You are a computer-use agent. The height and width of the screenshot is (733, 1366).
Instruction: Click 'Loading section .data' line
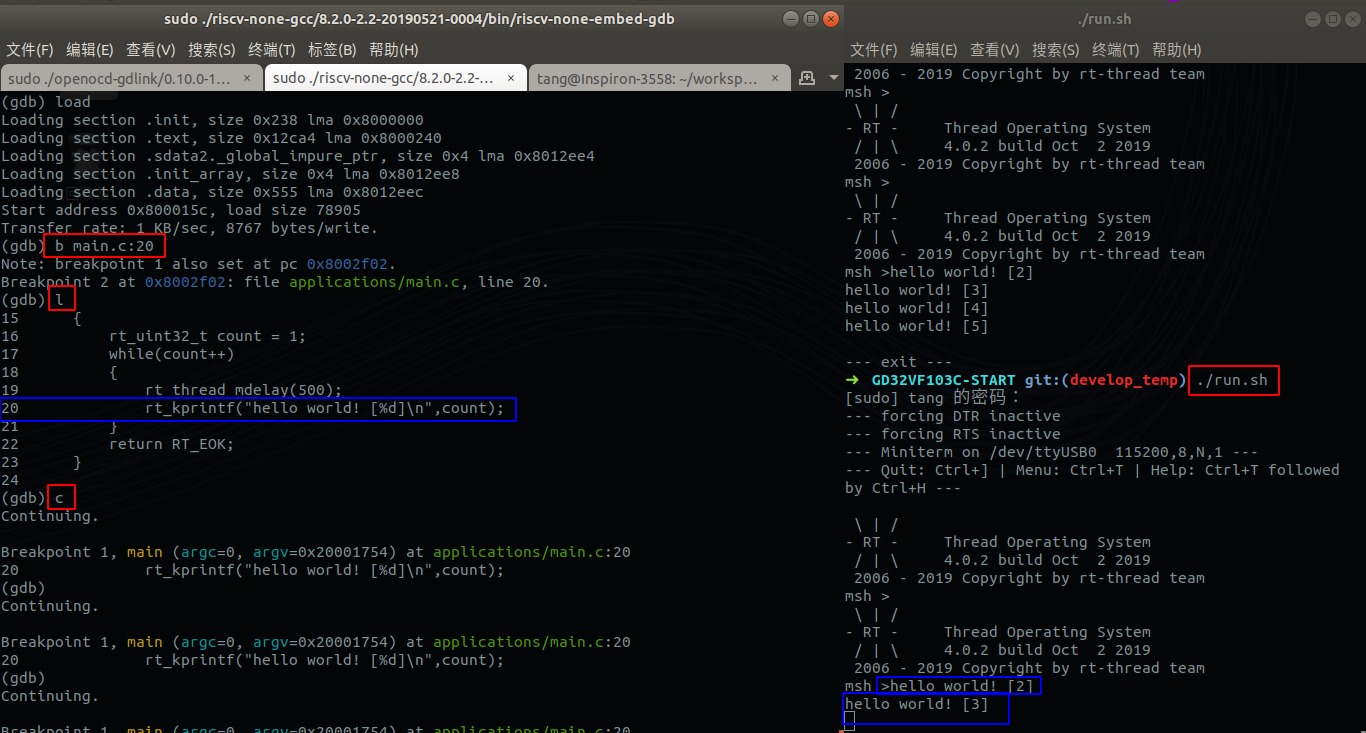point(212,192)
